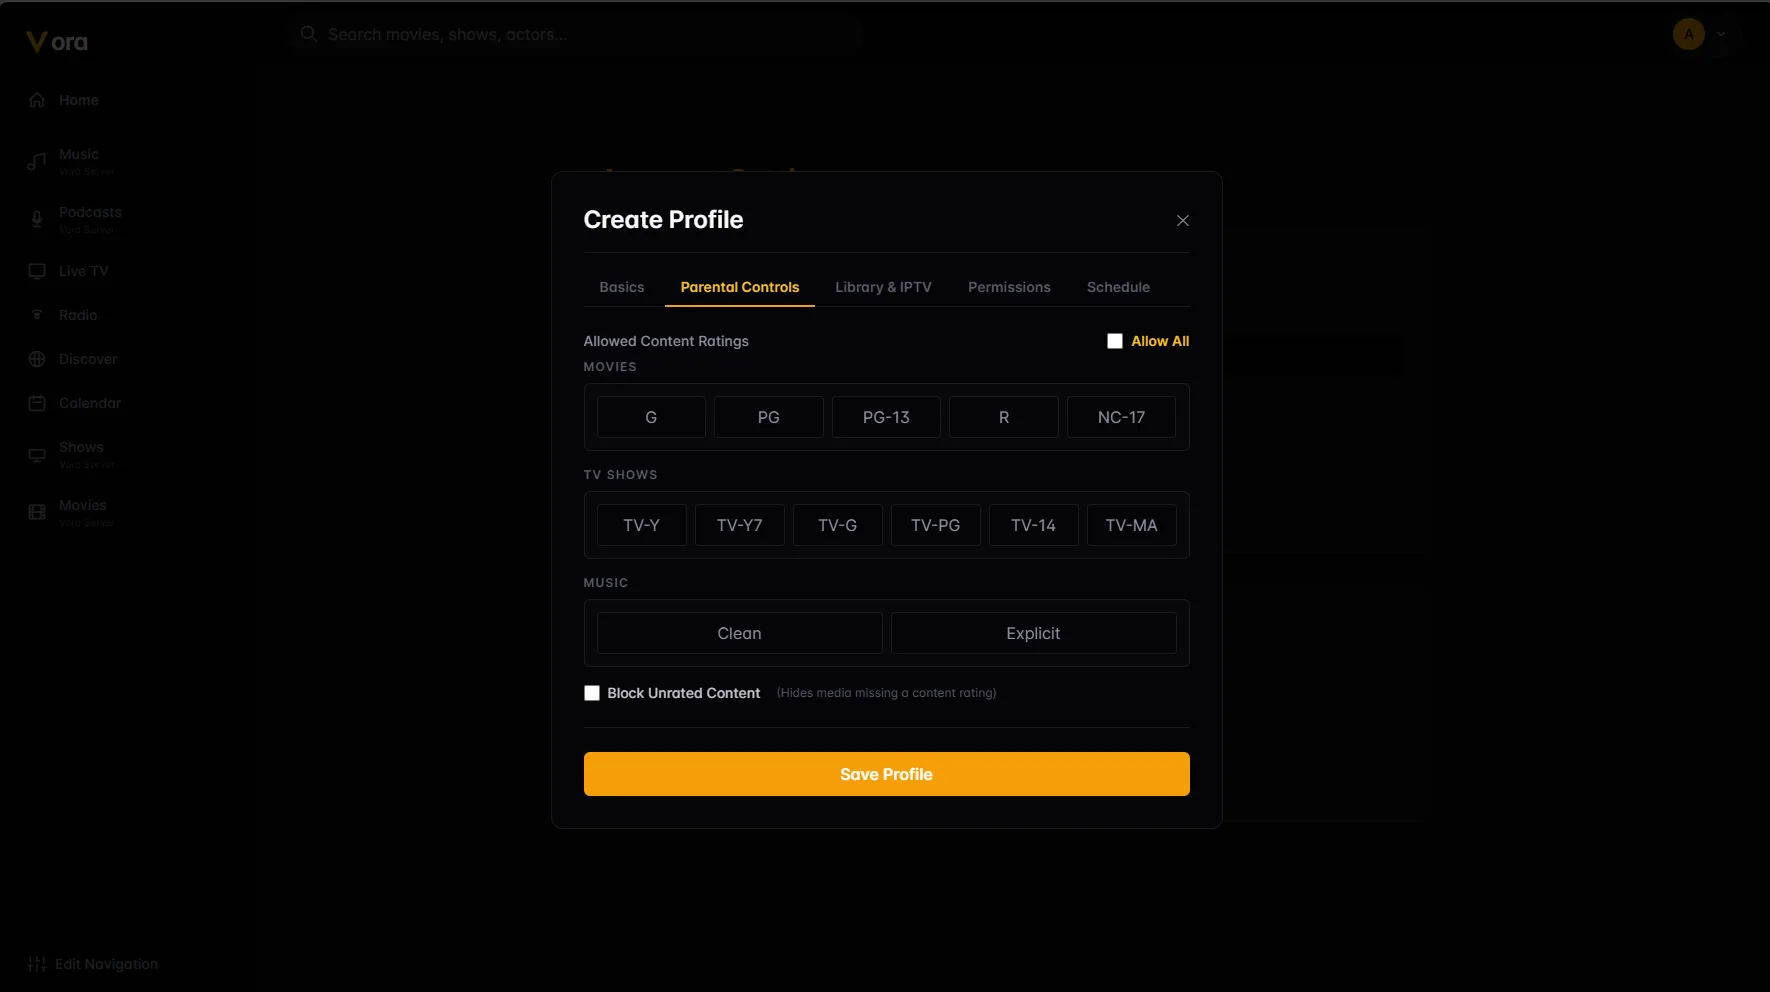Focus the search movies input field

click(x=578, y=34)
